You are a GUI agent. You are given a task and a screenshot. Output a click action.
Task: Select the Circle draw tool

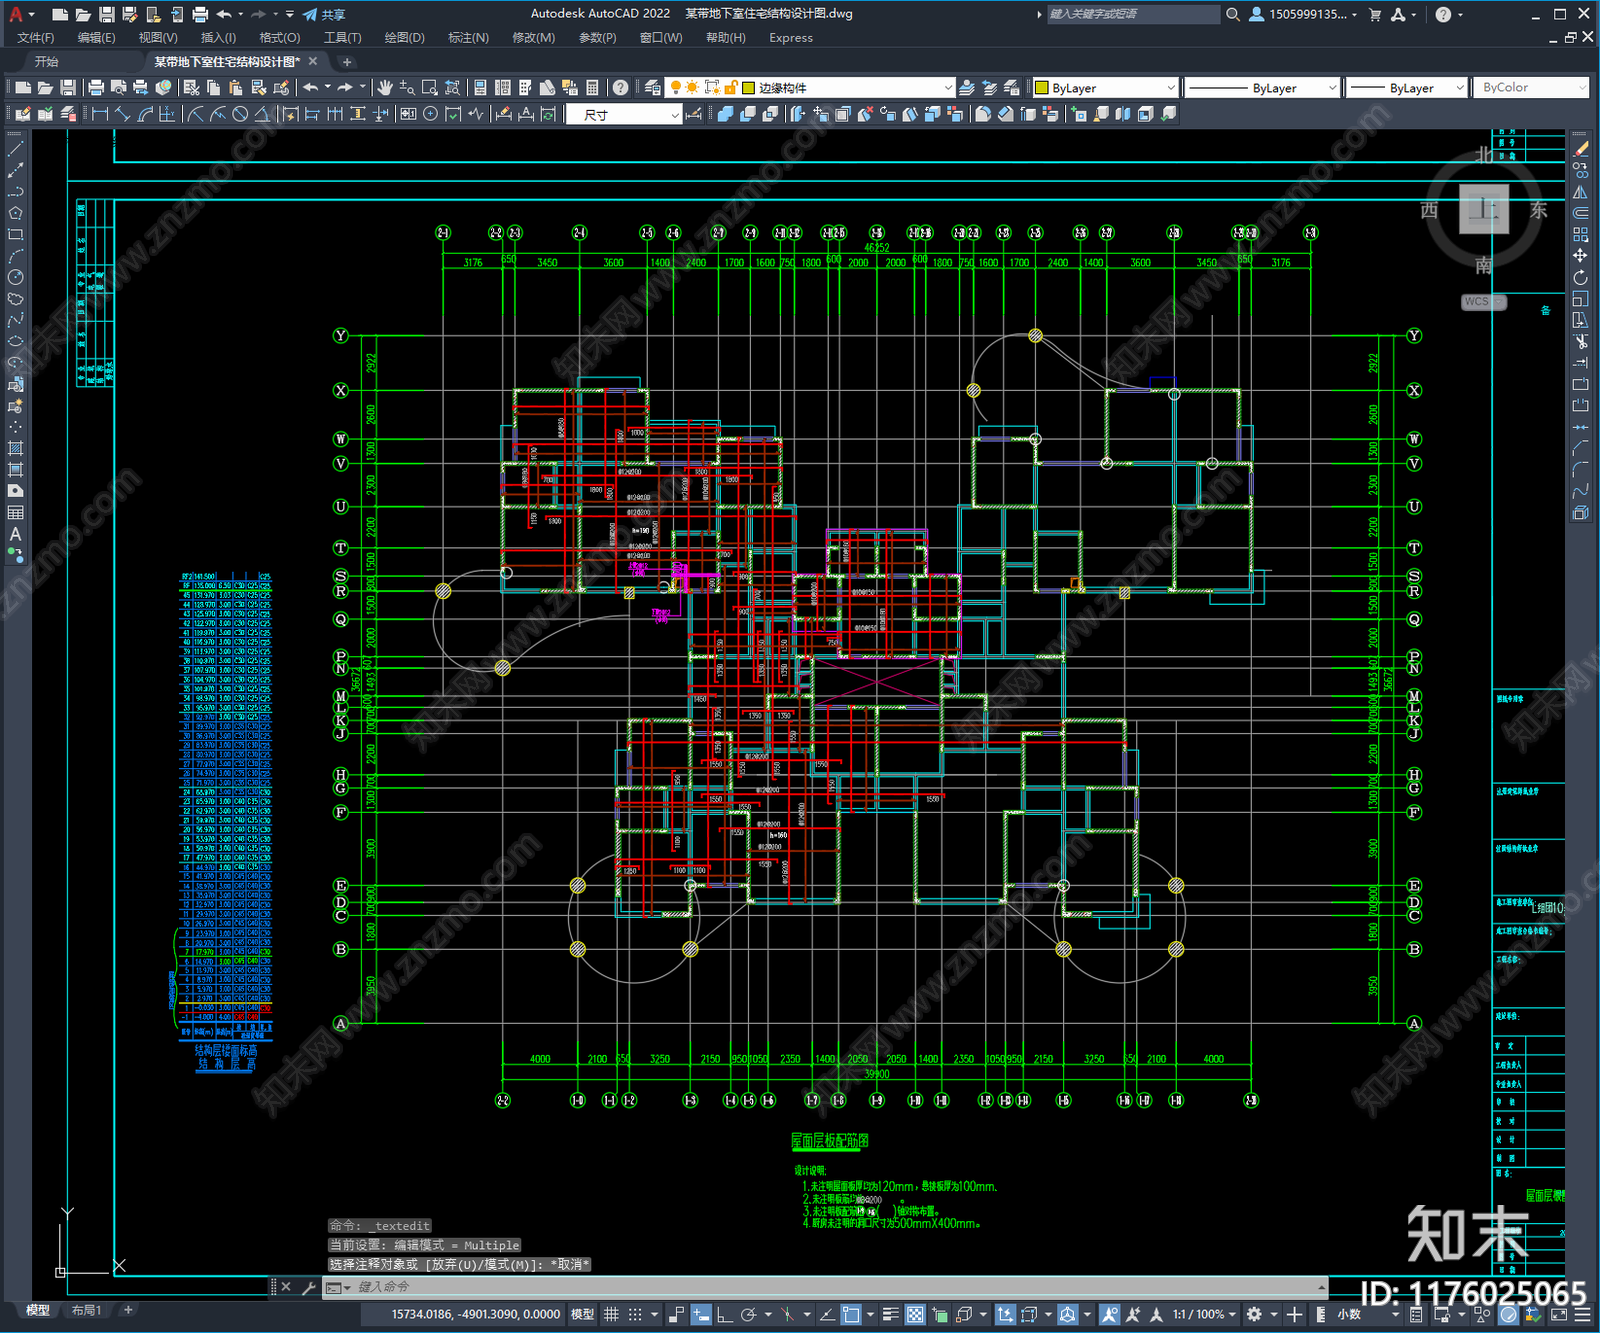[x=15, y=277]
